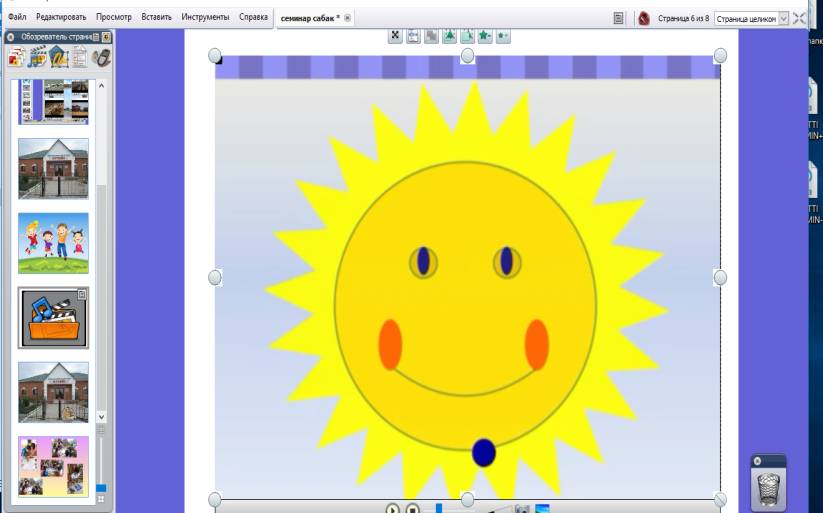This screenshot has height=513, width=823.
Task: Open the Файл menu
Action: (17, 17)
